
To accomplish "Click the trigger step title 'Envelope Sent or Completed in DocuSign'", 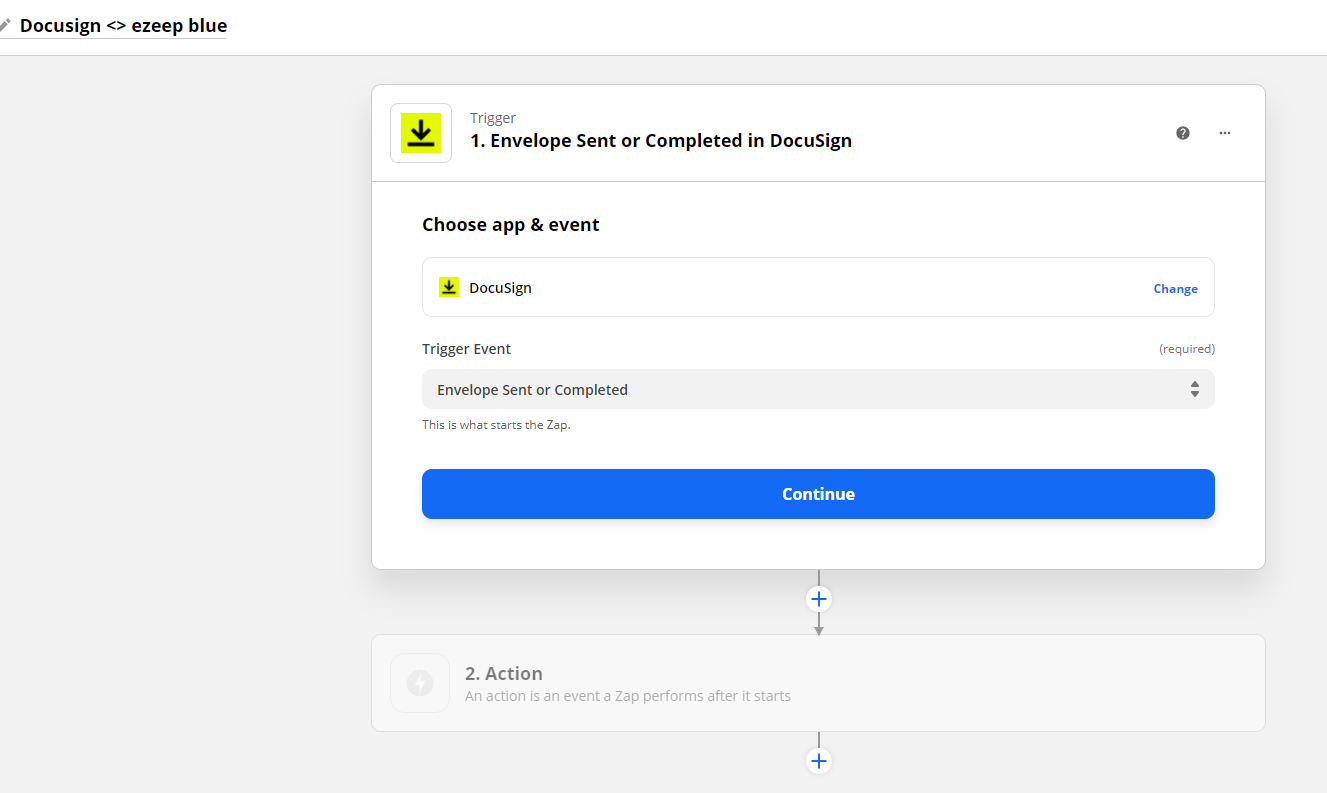I will 661,141.
